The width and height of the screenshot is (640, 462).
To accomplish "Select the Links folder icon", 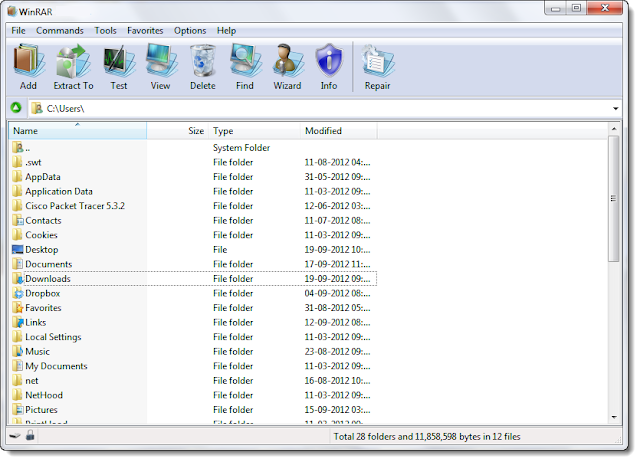I will point(18,322).
